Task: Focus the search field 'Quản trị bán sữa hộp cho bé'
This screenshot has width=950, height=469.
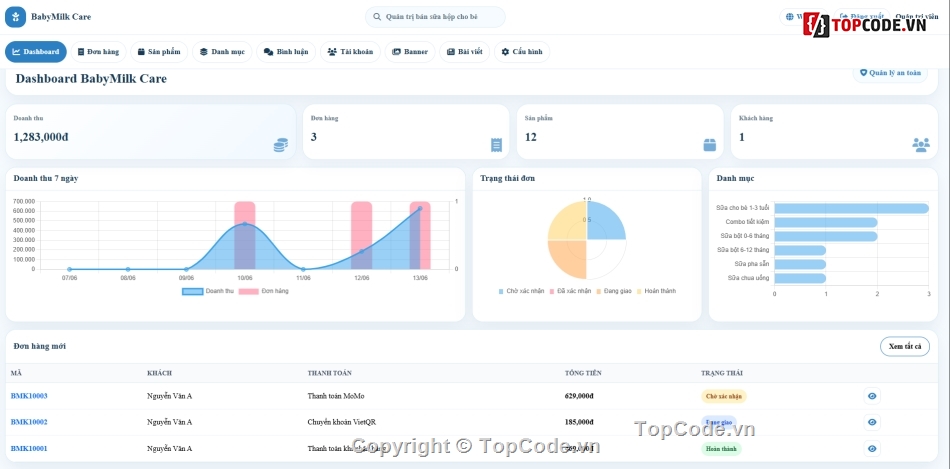Action: 435,17
